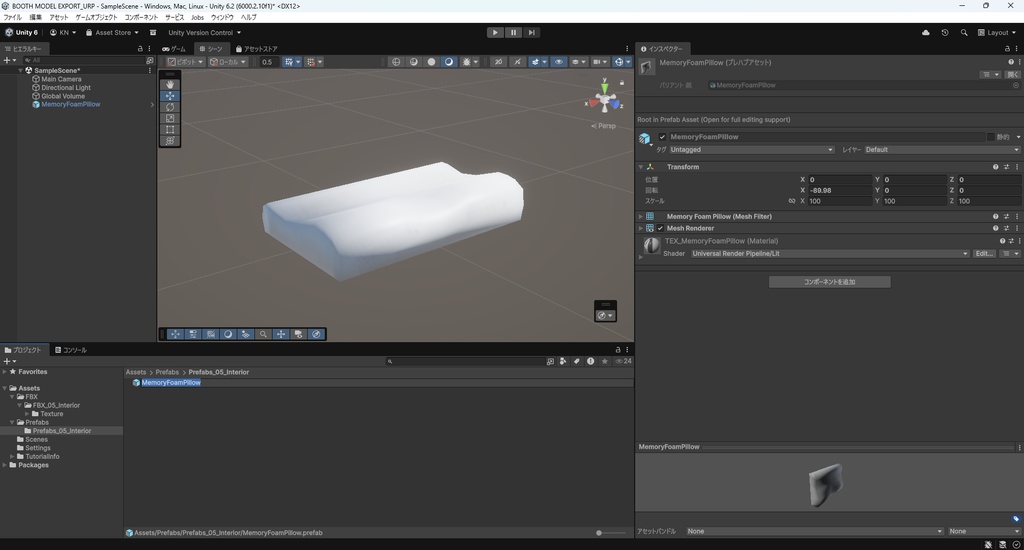Image resolution: width=1024 pixels, height=550 pixels.
Task: Collapse the Transform component
Action: point(641,167)
